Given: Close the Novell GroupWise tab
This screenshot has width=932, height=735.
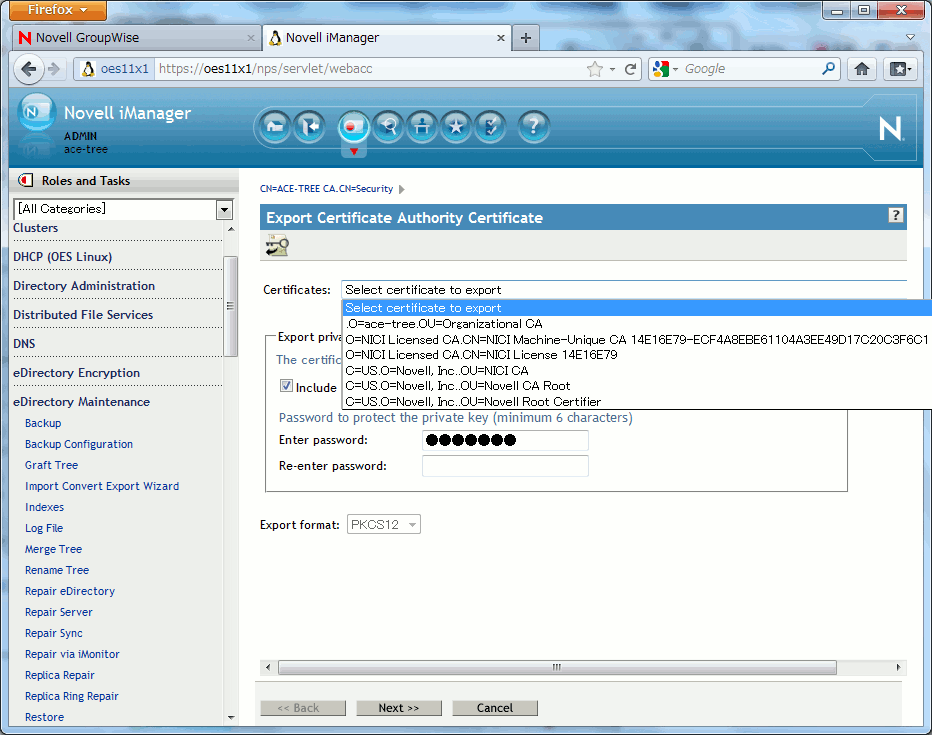Looking at the screenshot, I should [251, 38].
